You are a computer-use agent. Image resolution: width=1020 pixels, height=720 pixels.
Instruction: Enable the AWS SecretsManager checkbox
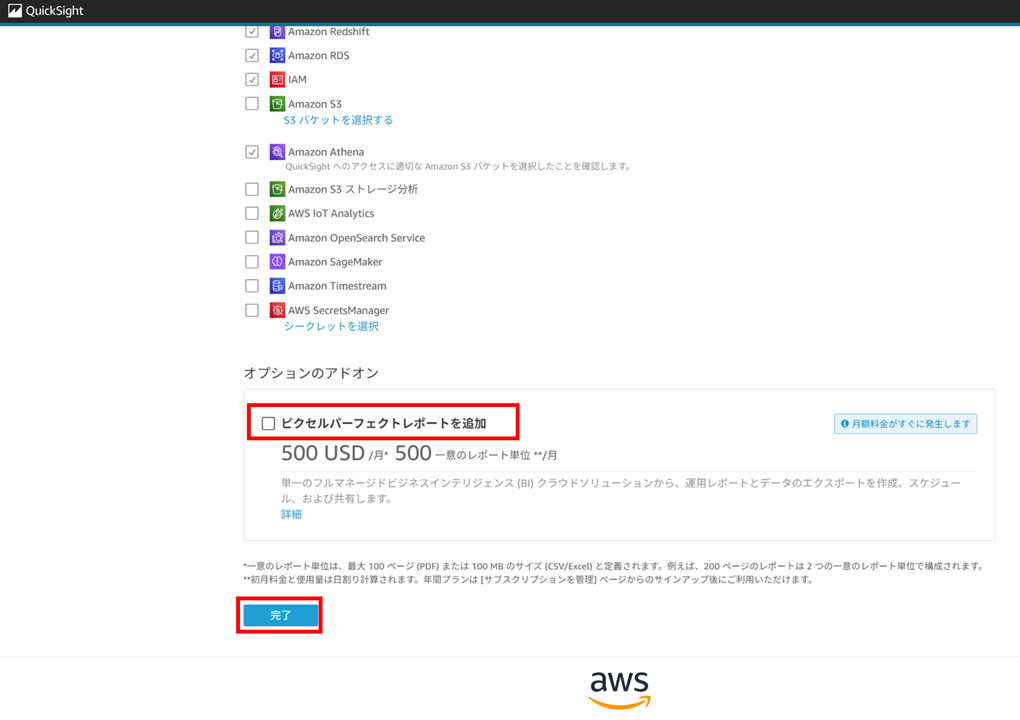252,310
